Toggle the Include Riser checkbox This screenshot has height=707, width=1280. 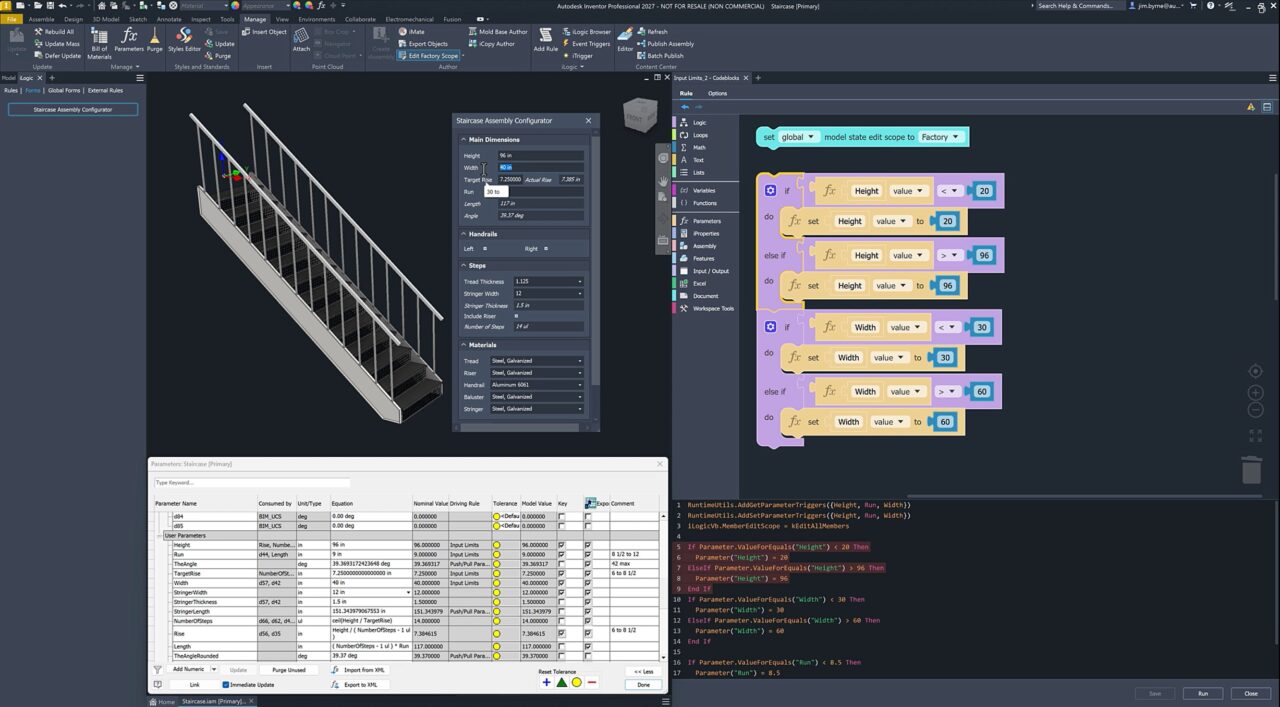click(x=517, y=314)
